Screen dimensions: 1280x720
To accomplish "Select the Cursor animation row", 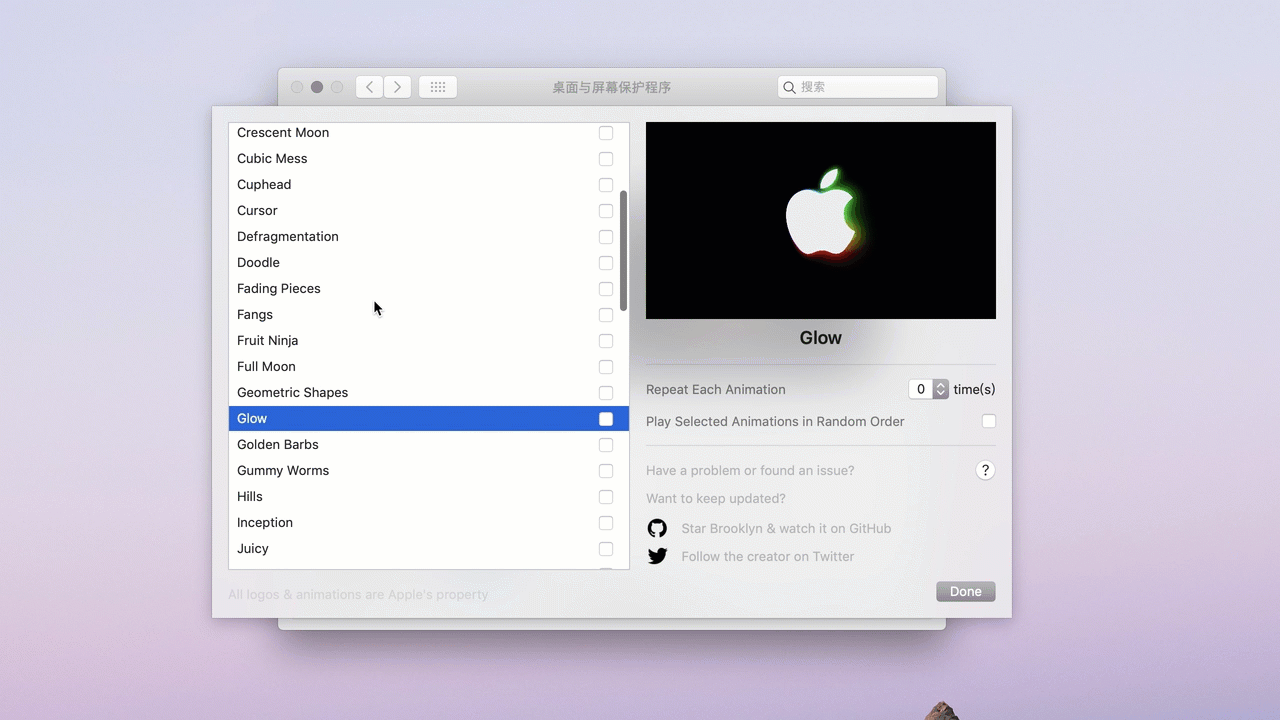I will [x=429, y=211].
